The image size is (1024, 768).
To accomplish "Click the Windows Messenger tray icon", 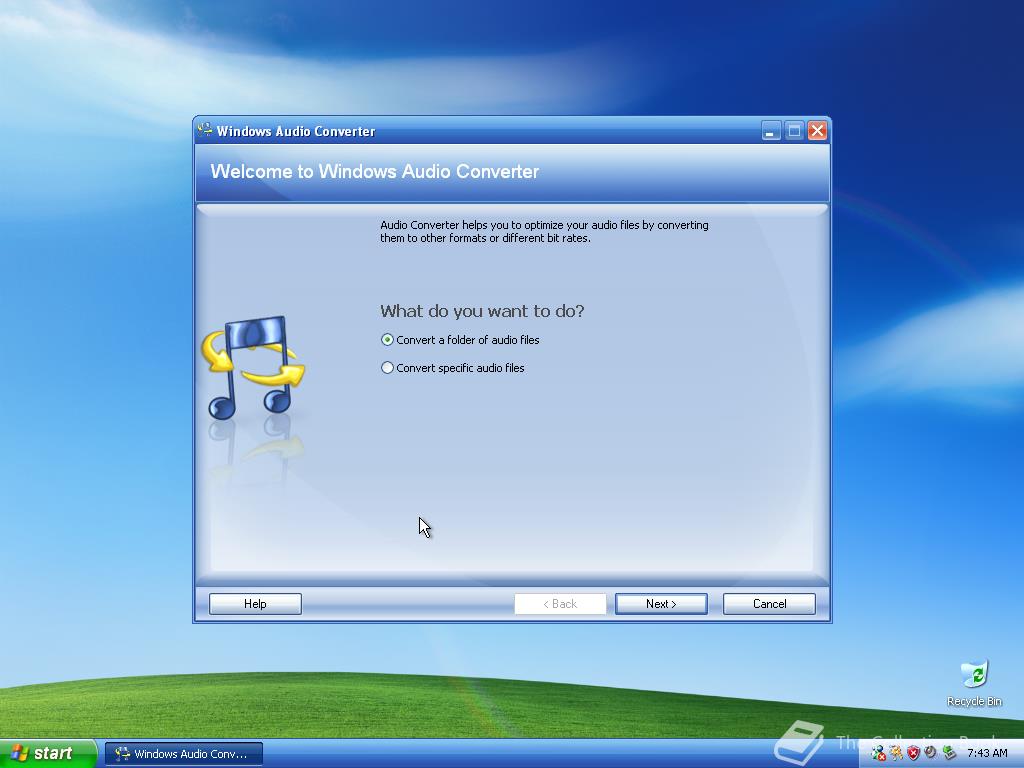I will click(879, 753).
